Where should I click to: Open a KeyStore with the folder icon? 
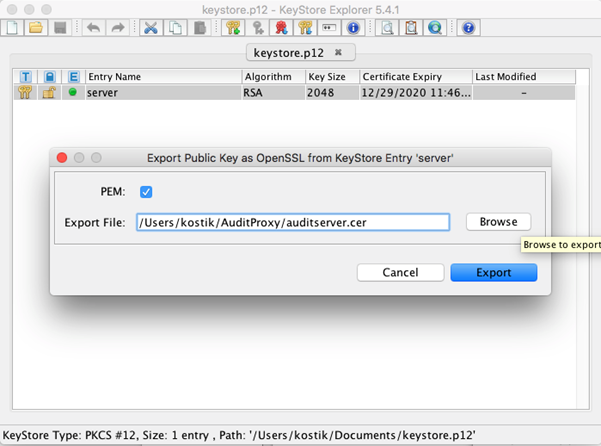[36, 28]
